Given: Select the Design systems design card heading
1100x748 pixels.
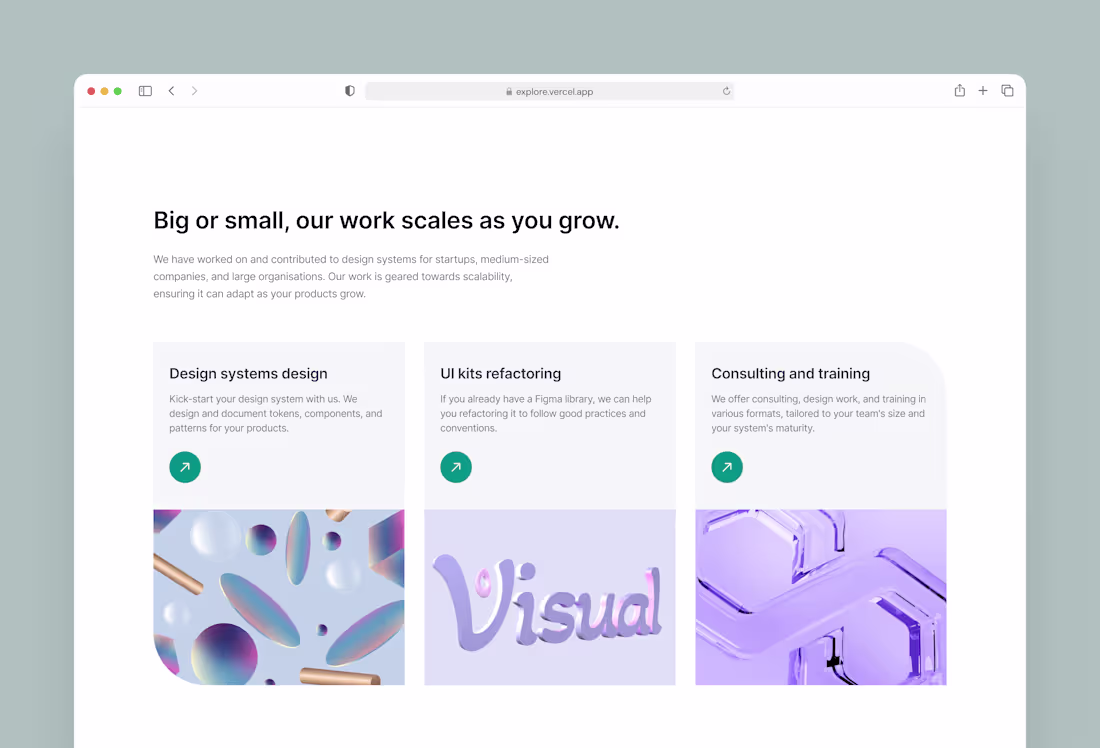Looking at the screenshot, I should pyautogui.click(x=247, y=373).
